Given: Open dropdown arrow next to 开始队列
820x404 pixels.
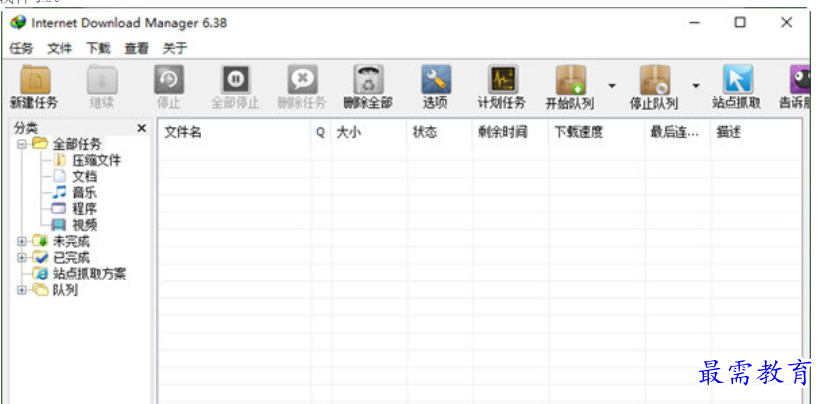Looking at the screenshot, I should point(611,86).
